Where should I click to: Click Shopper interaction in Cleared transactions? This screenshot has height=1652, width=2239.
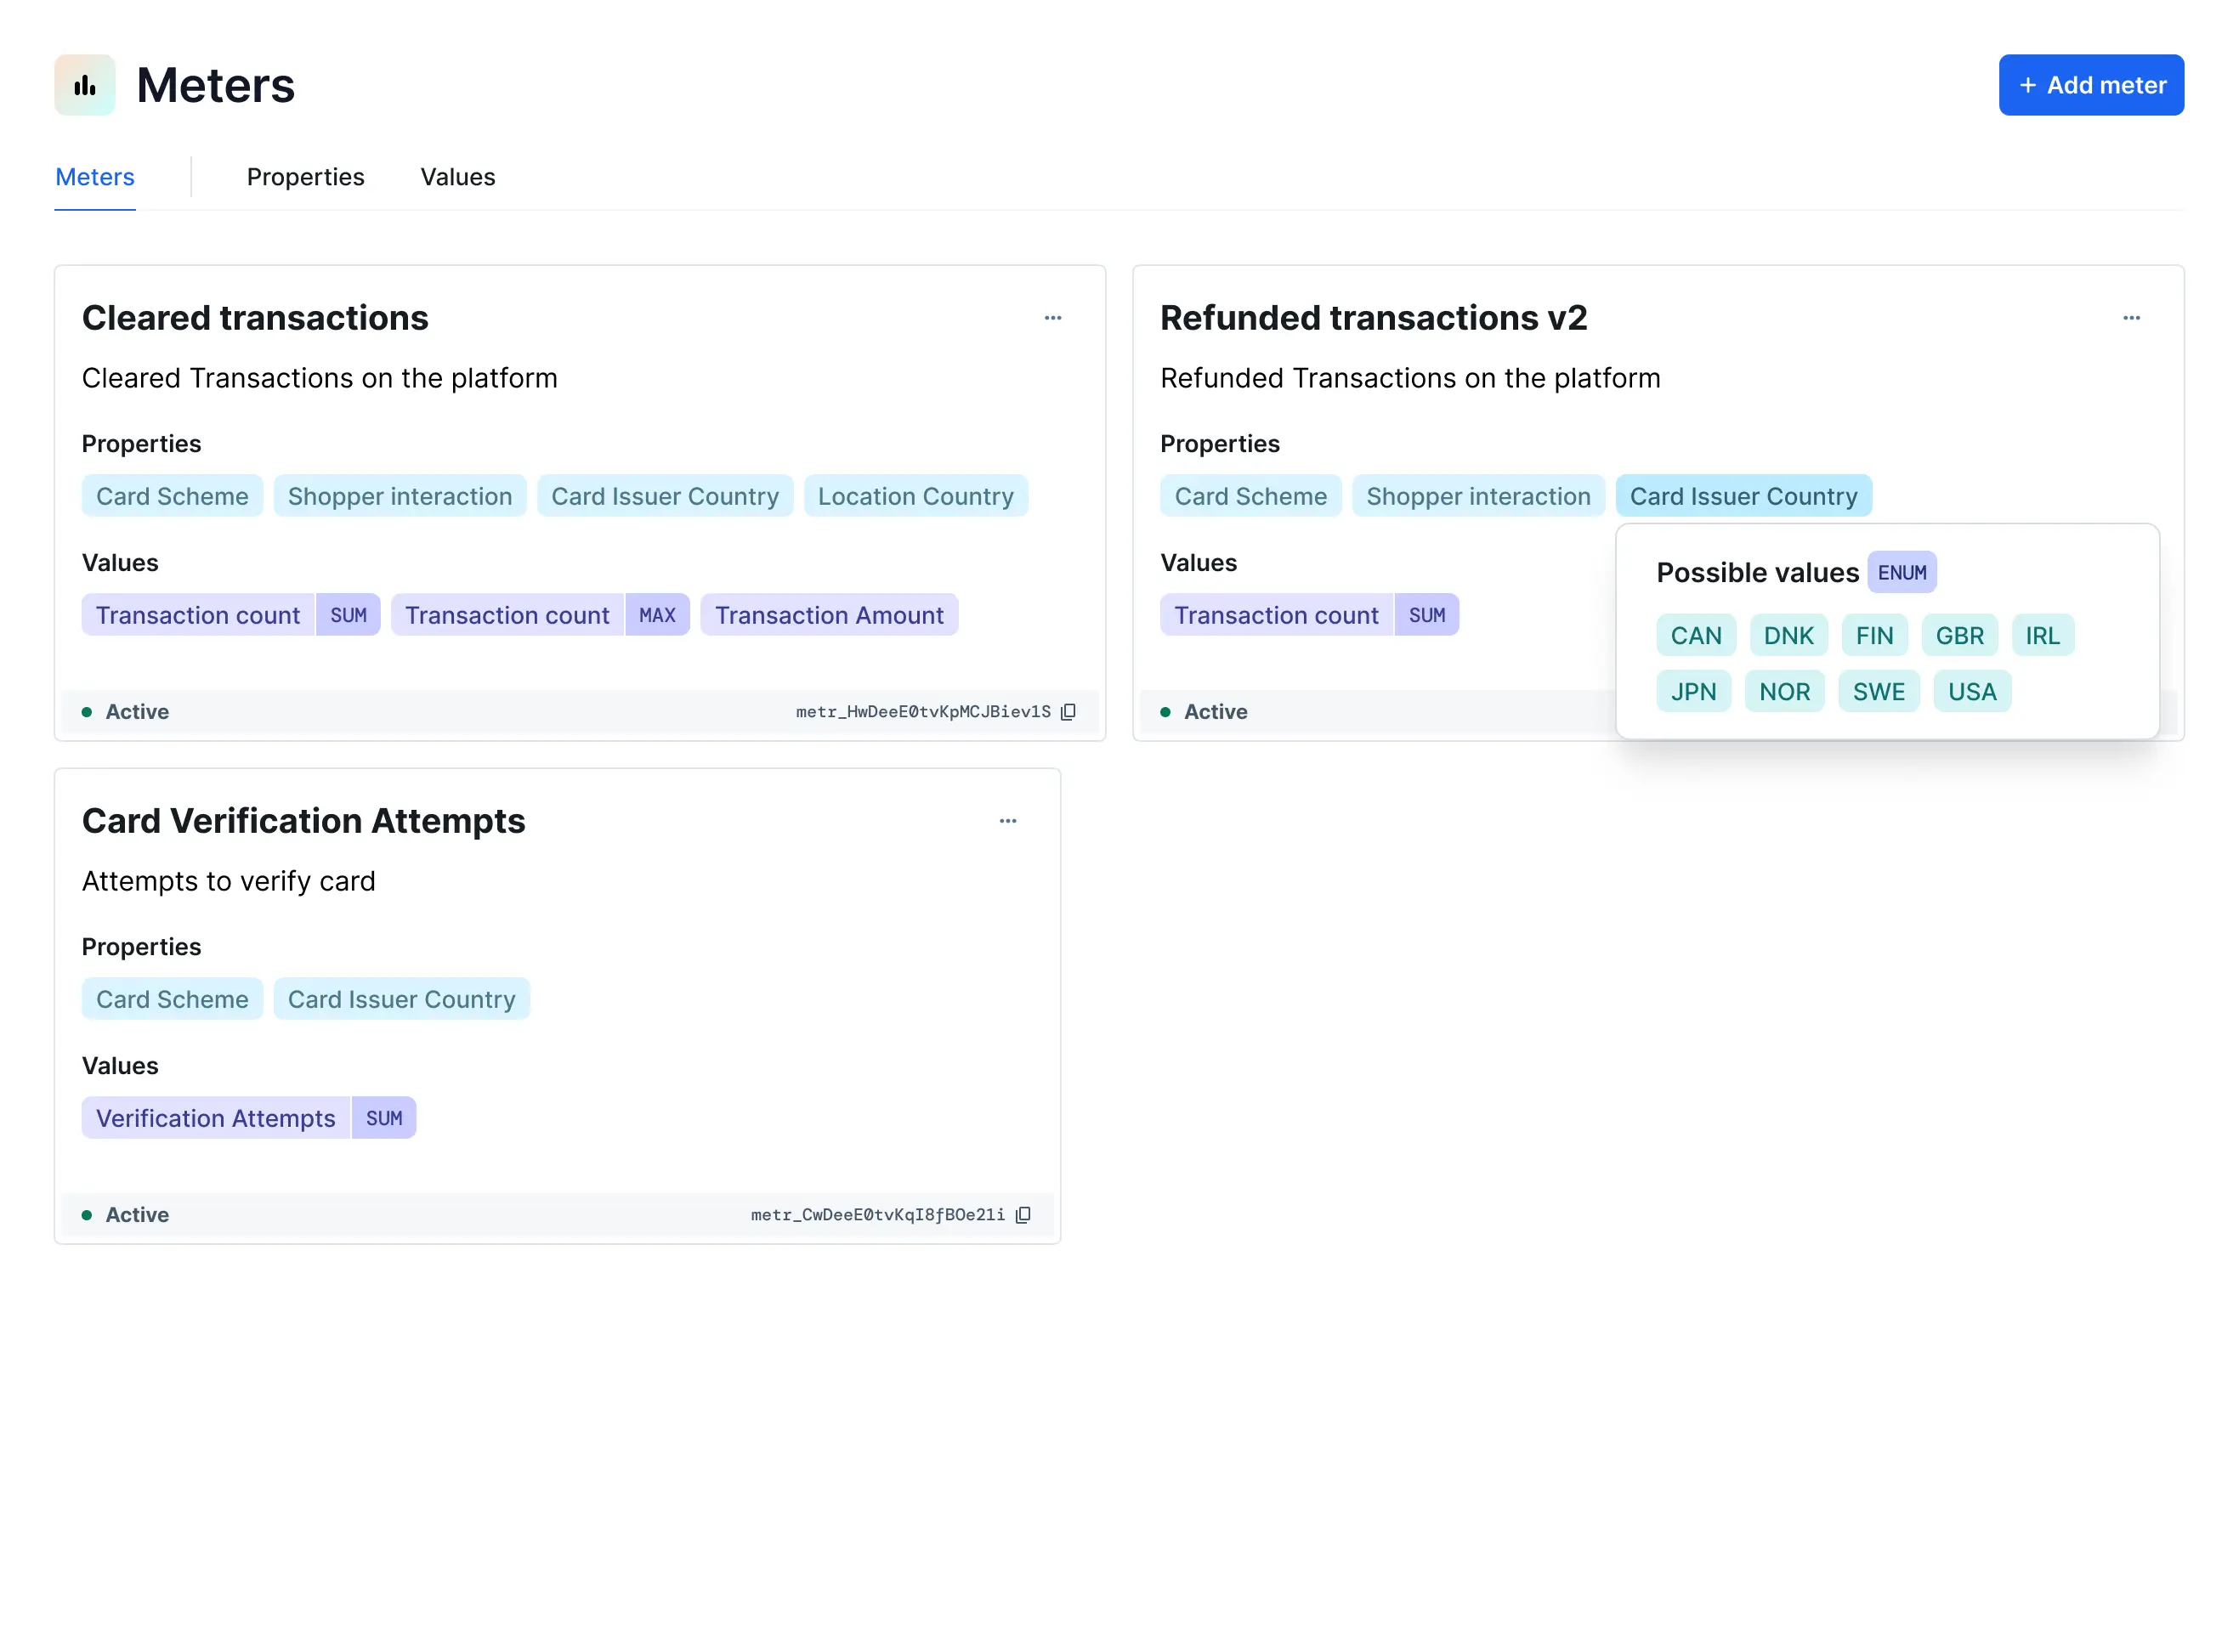click(x=399, y=496)
